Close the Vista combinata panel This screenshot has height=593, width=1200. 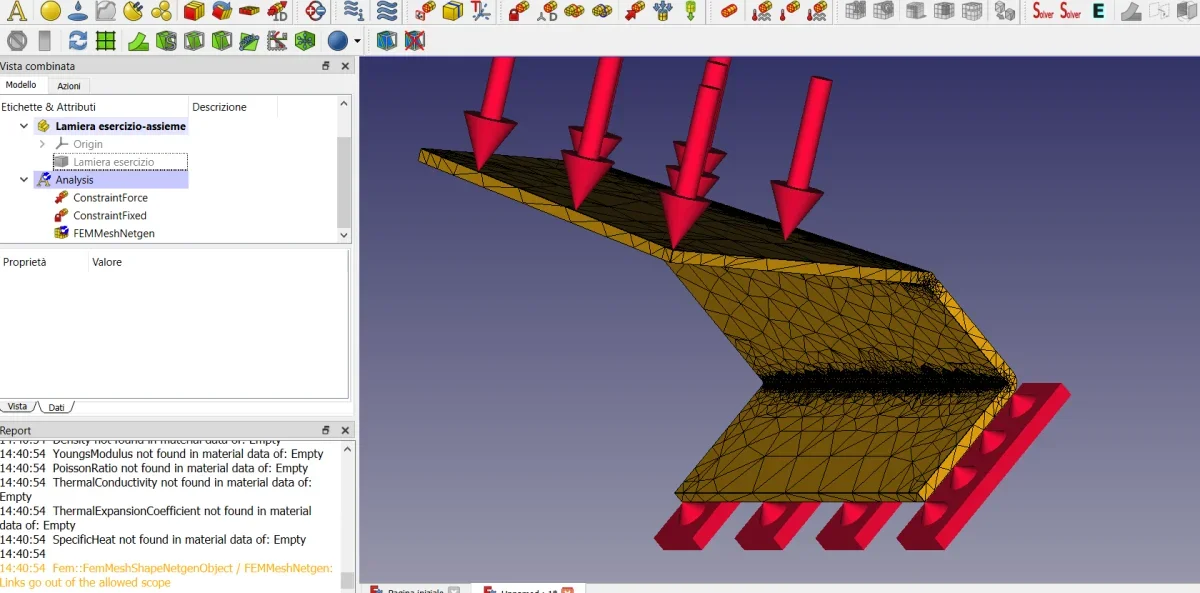point(345,66)
